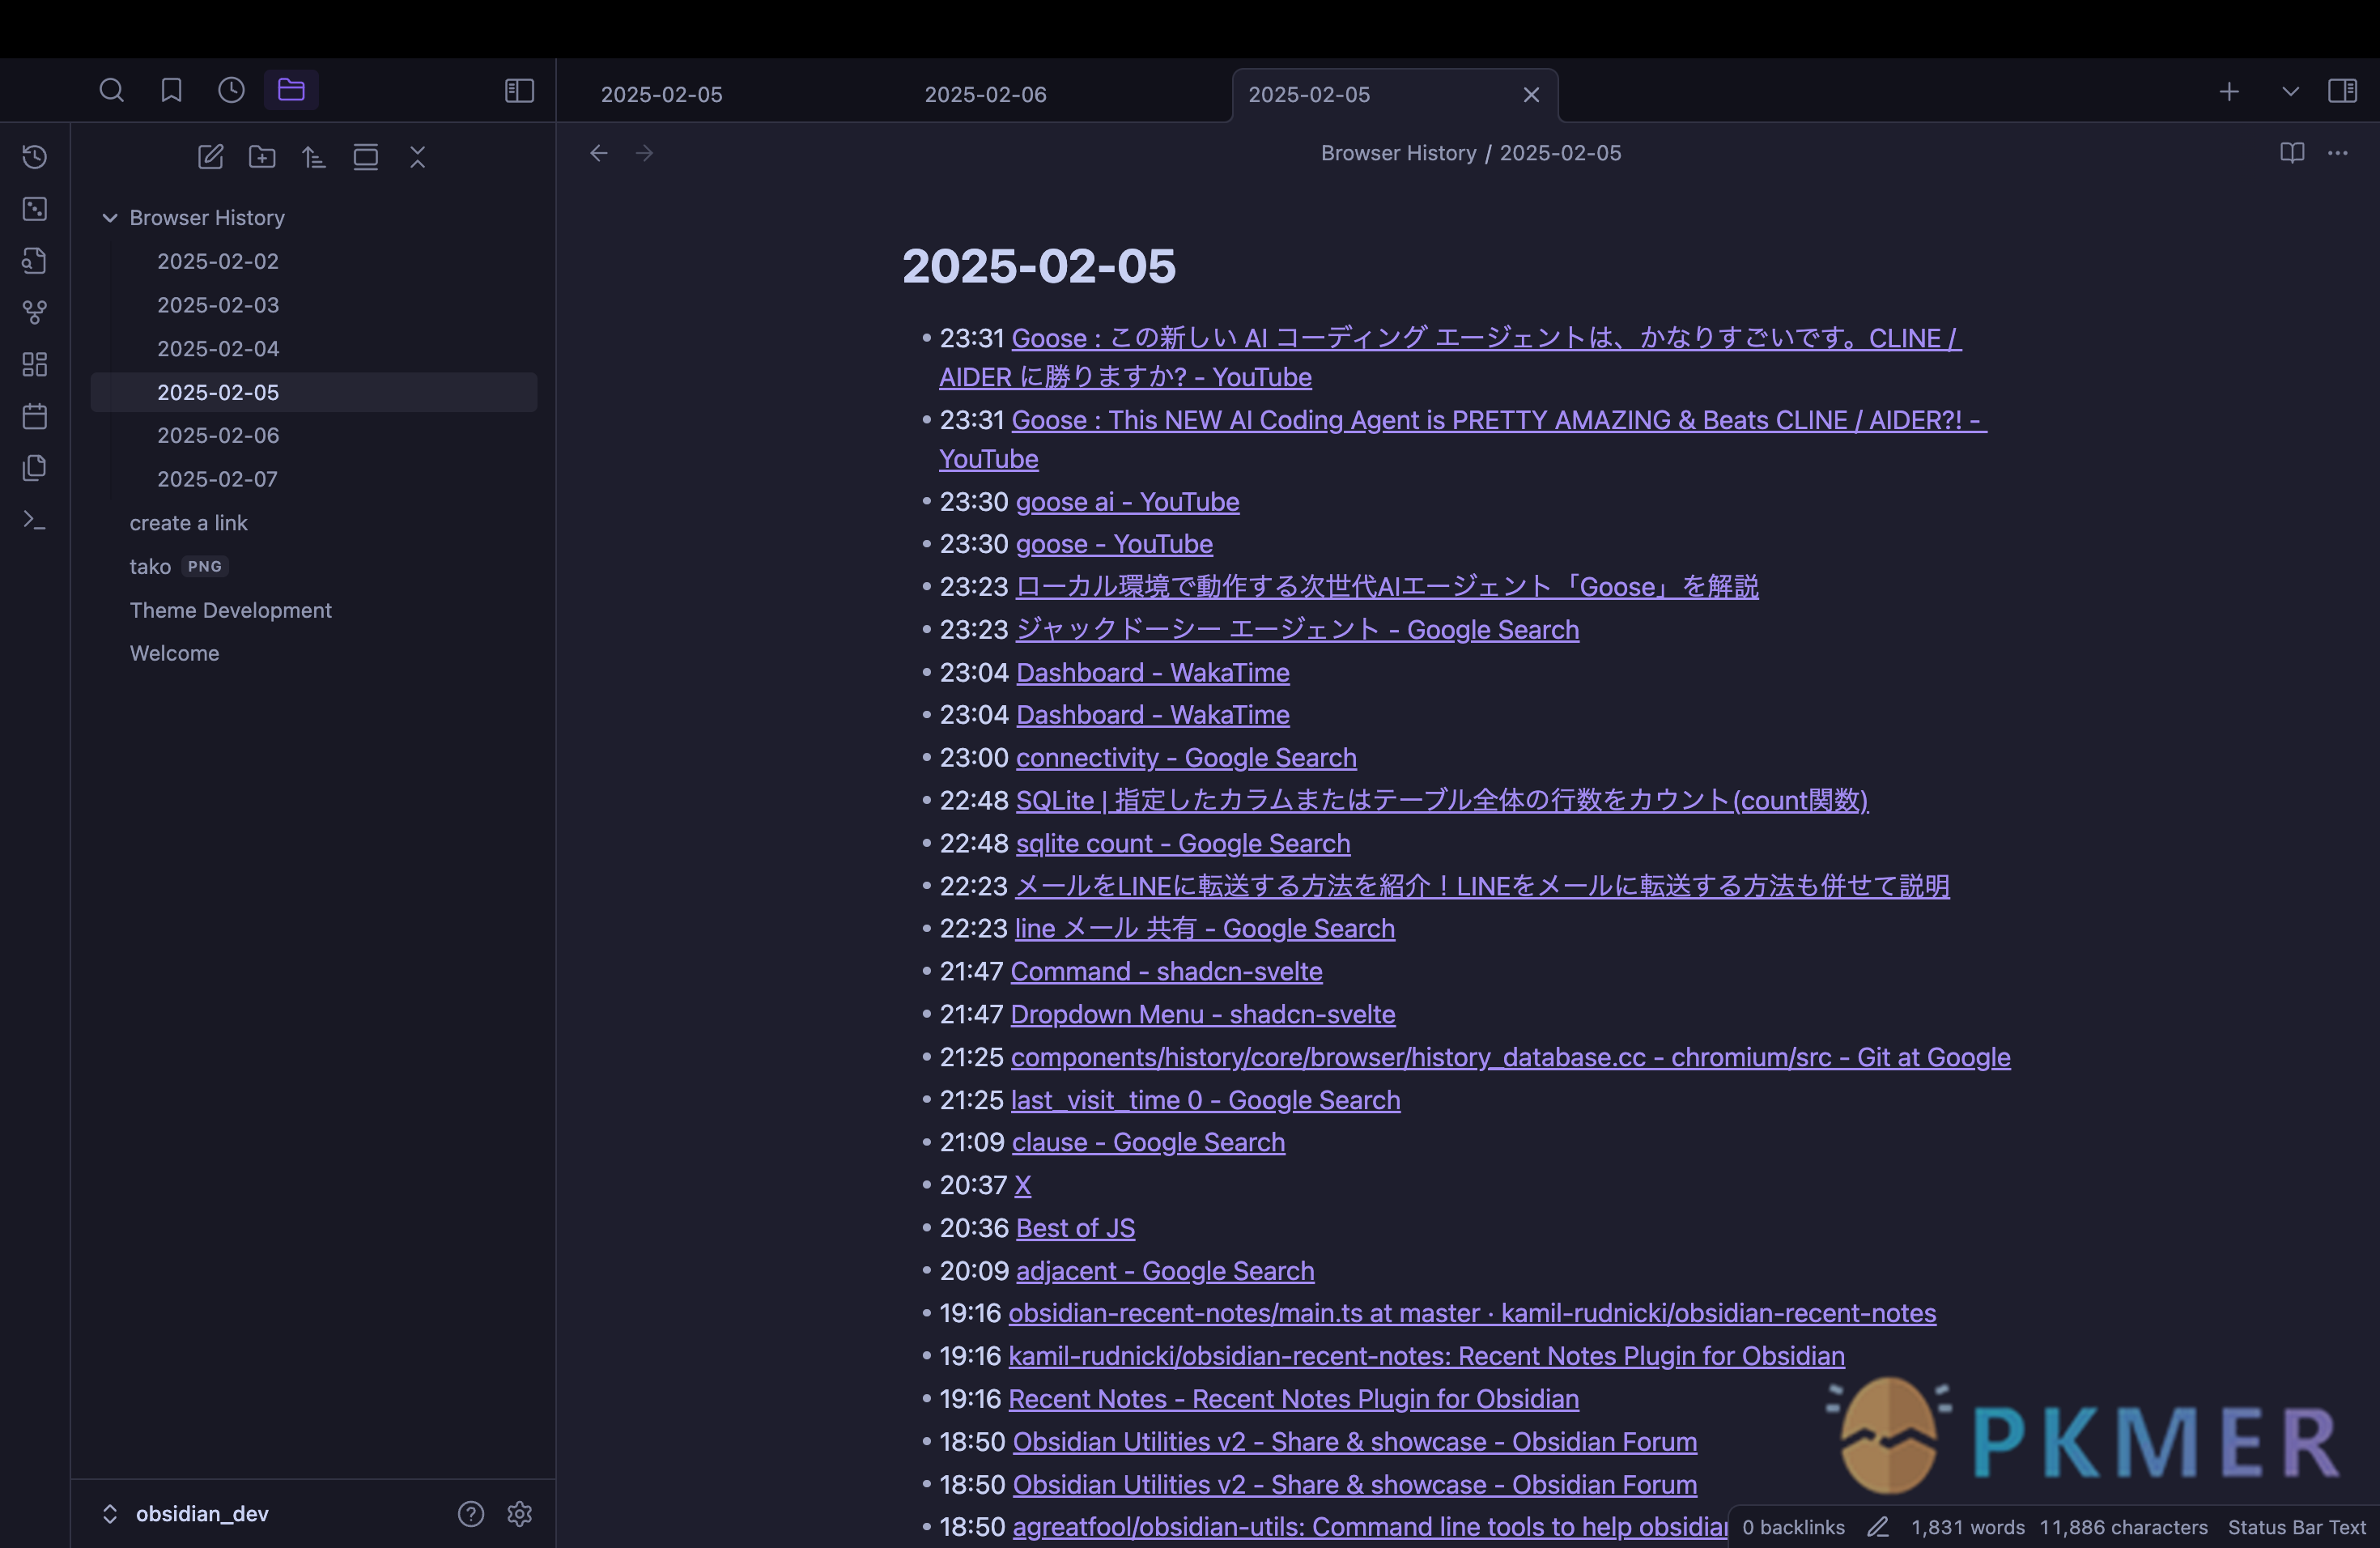
Task: Change sort order icon
Action: [314, 157]
